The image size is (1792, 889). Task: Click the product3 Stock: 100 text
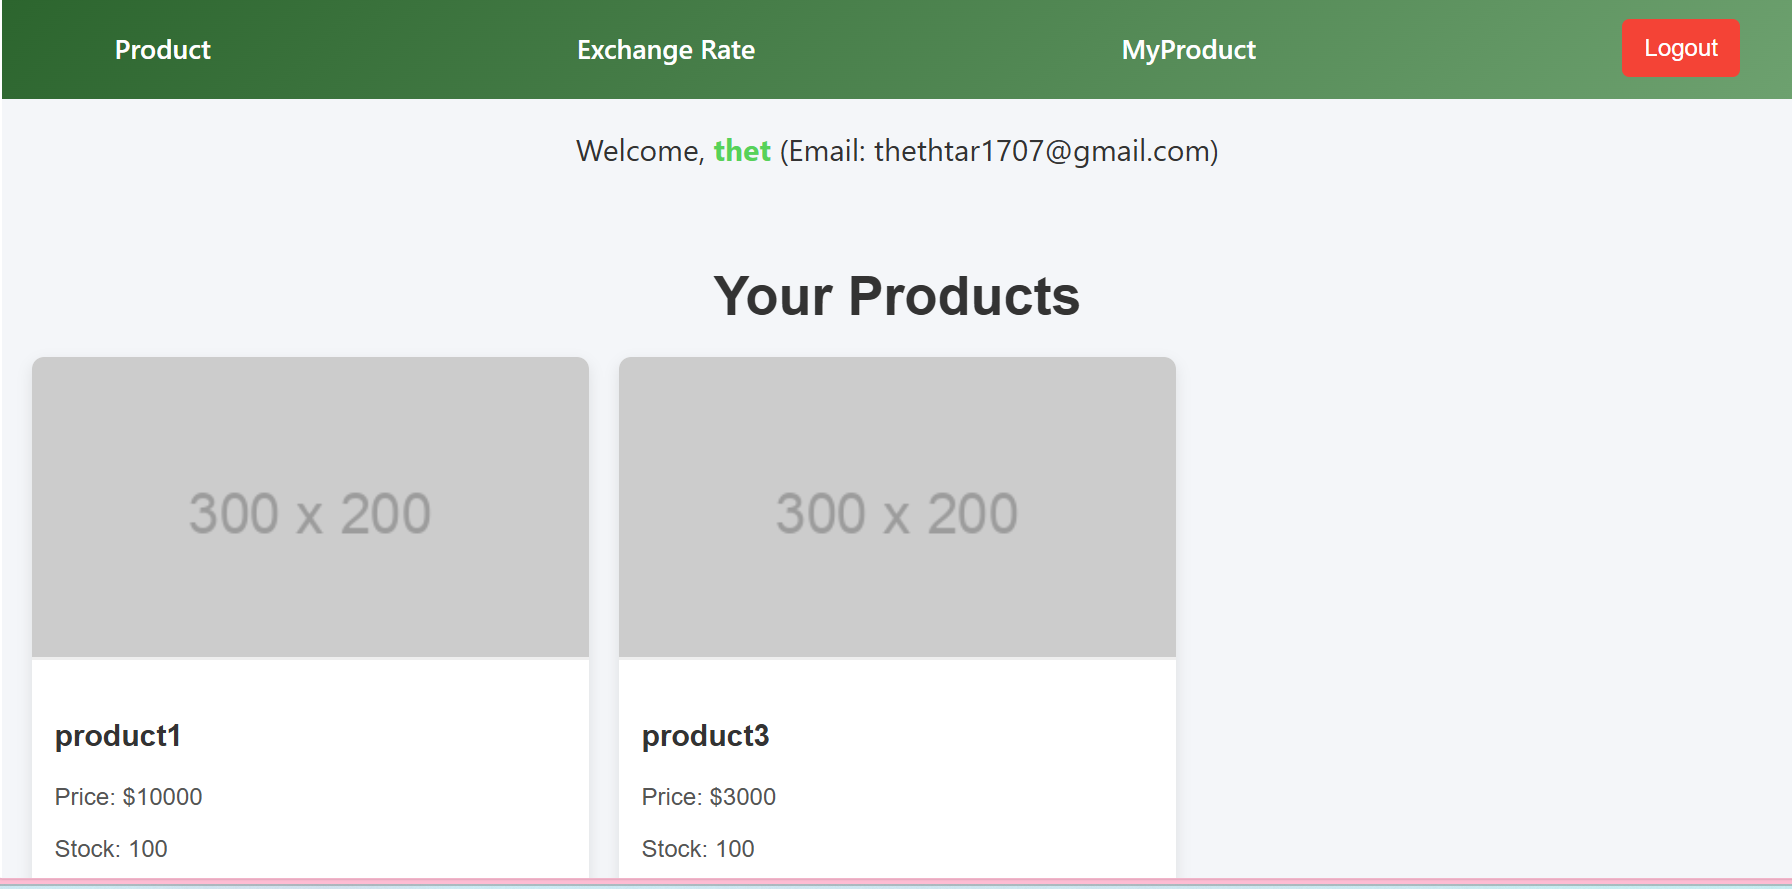(698, 849)
